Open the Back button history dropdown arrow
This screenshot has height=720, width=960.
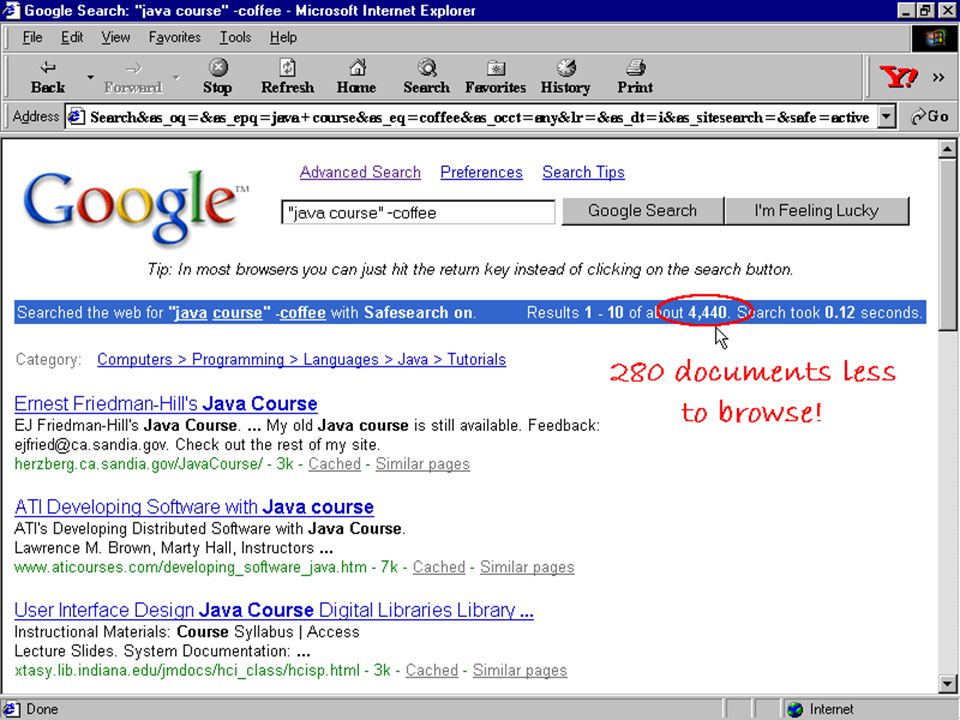[x=90, y=77]
